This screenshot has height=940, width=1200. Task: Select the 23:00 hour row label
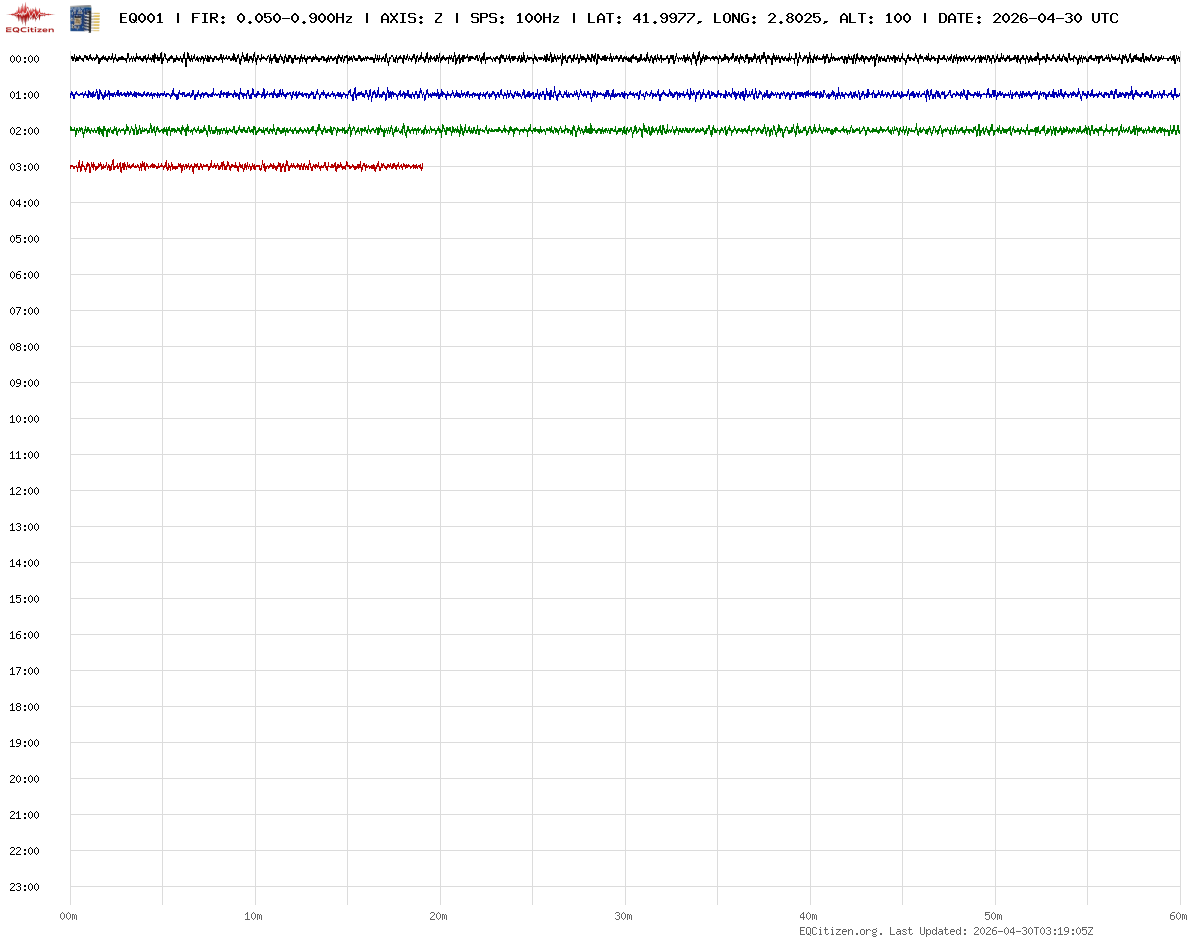[24, 887]
